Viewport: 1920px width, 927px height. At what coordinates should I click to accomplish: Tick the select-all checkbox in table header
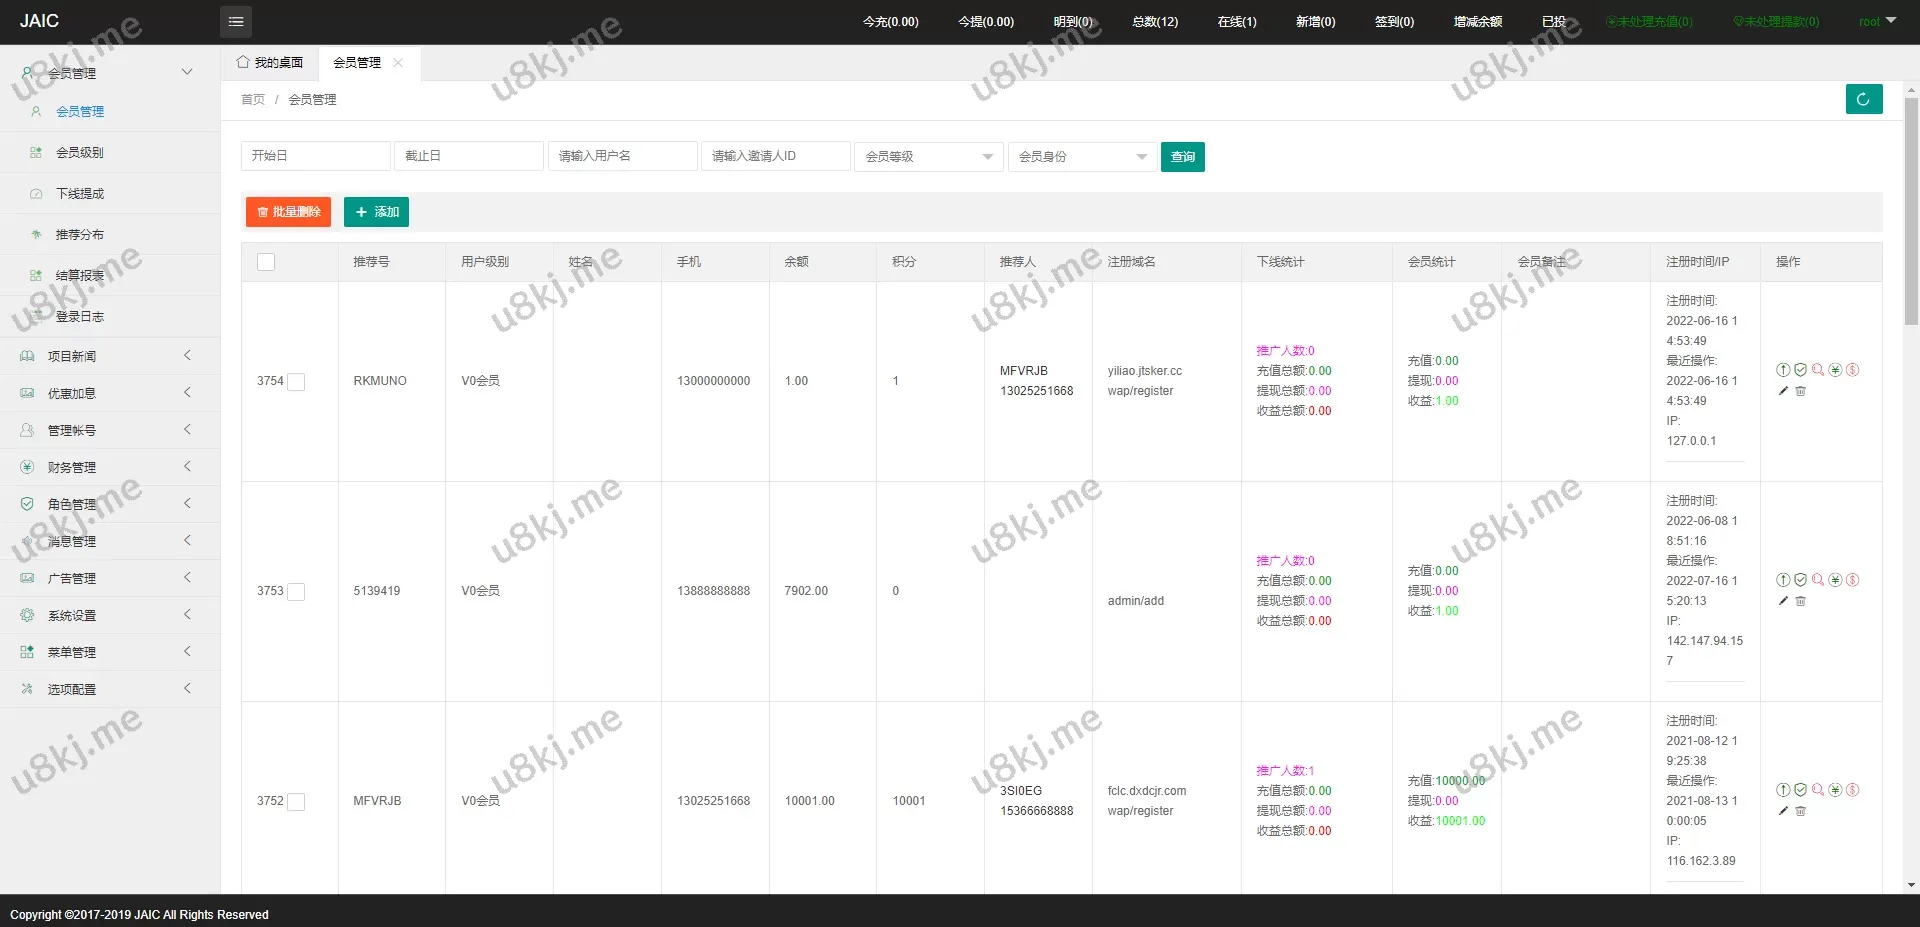266,262
